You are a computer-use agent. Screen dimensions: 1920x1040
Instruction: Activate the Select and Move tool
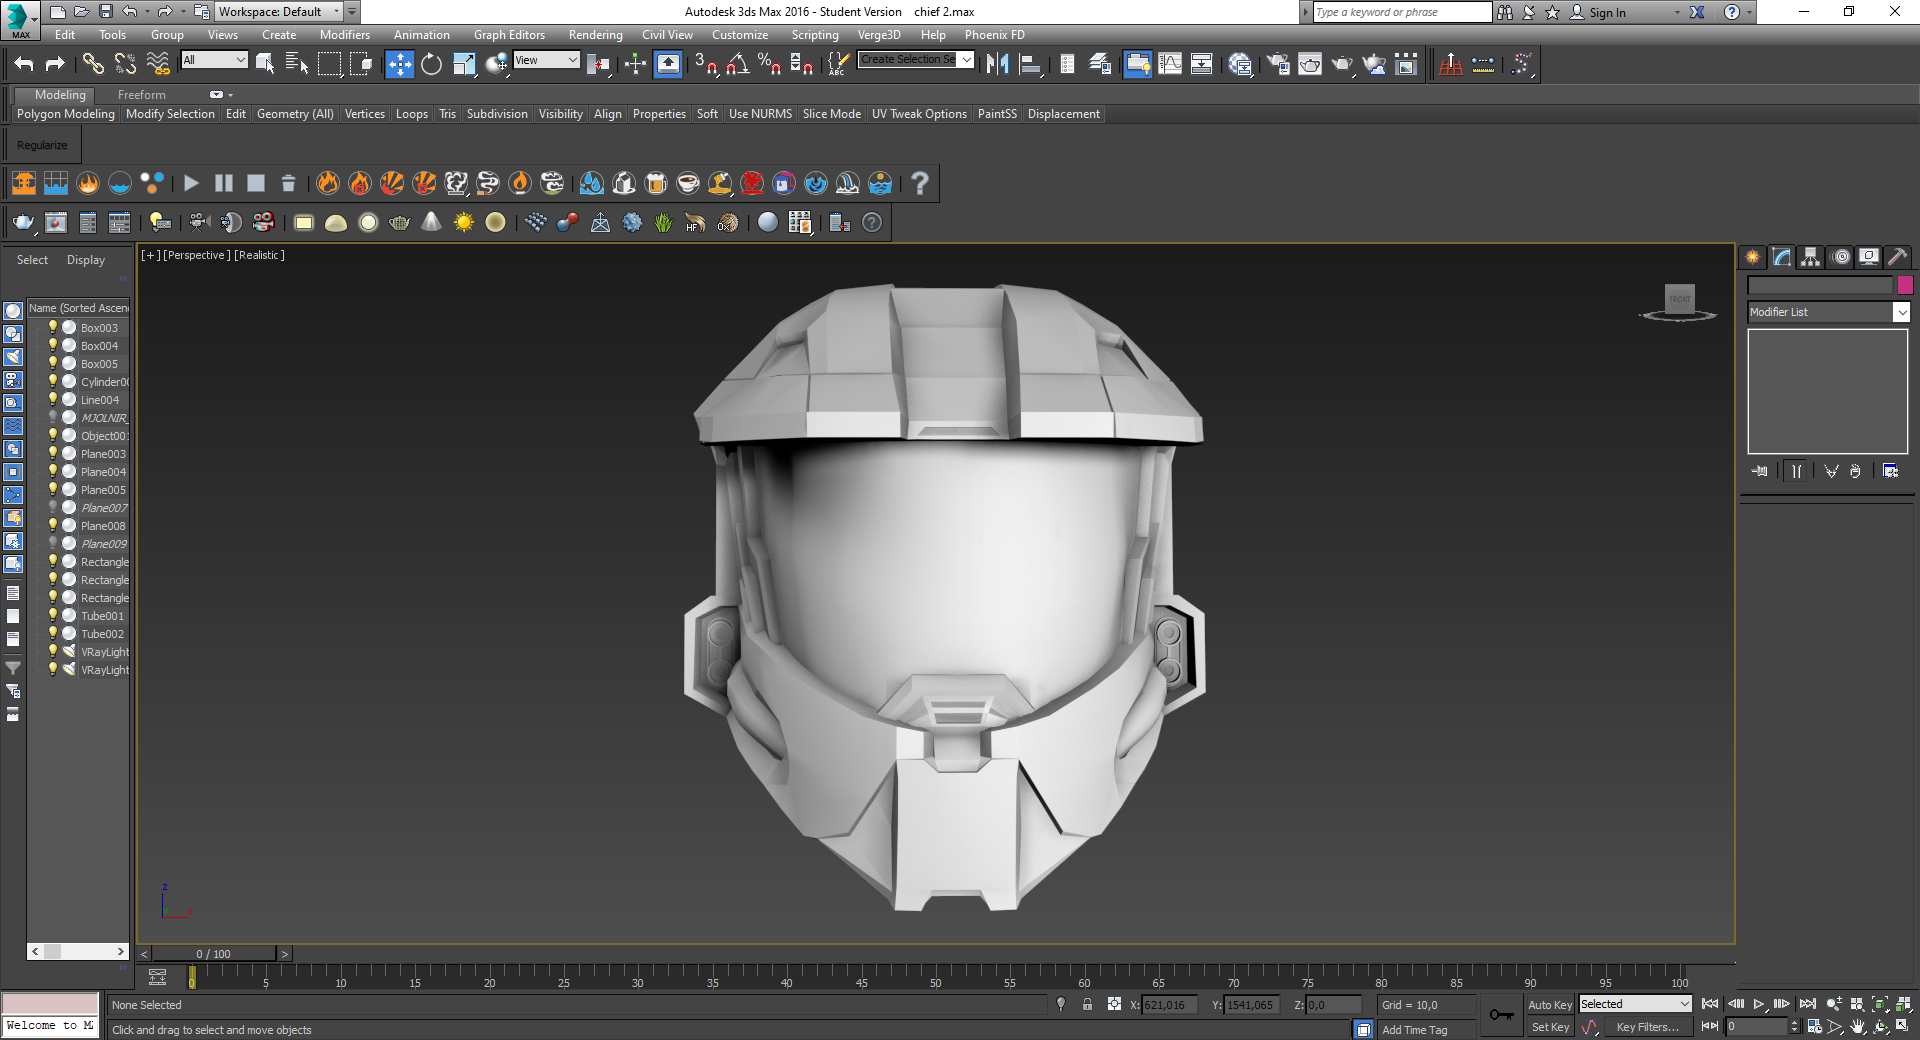[399, 65]
